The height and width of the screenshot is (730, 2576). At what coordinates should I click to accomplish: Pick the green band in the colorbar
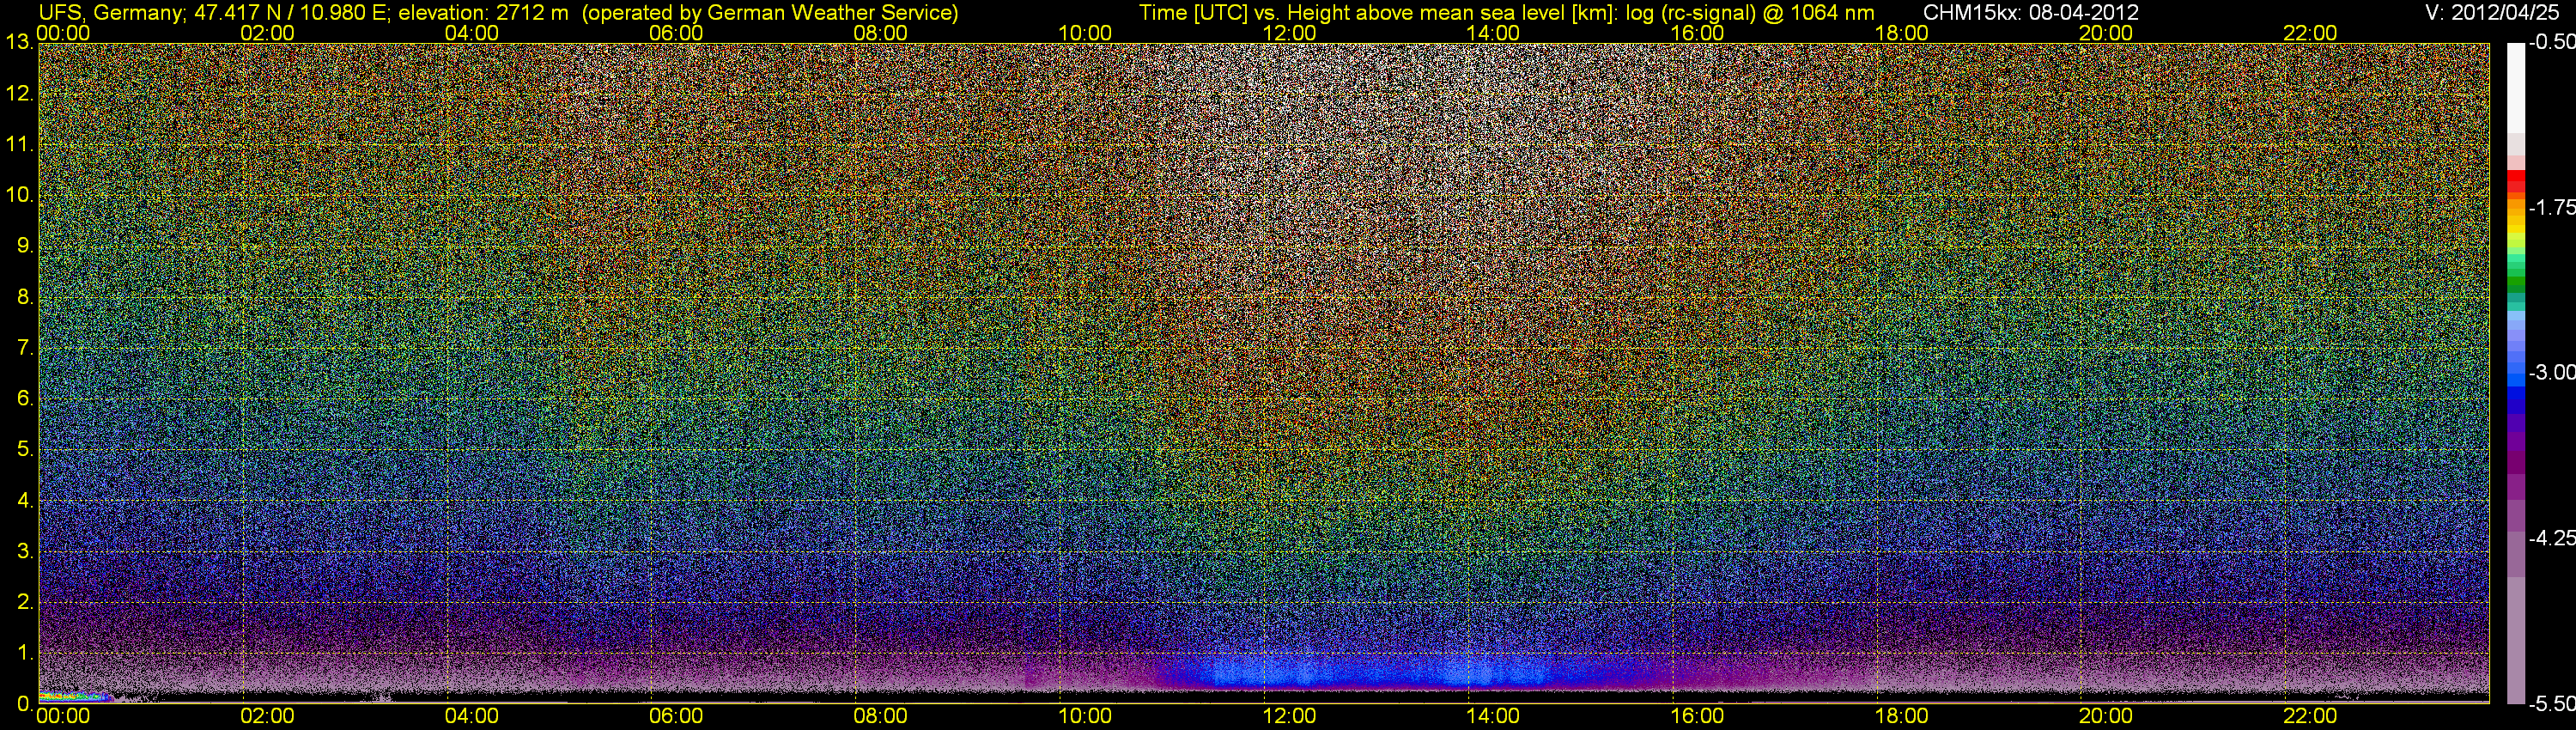(x=2515, y=283)
